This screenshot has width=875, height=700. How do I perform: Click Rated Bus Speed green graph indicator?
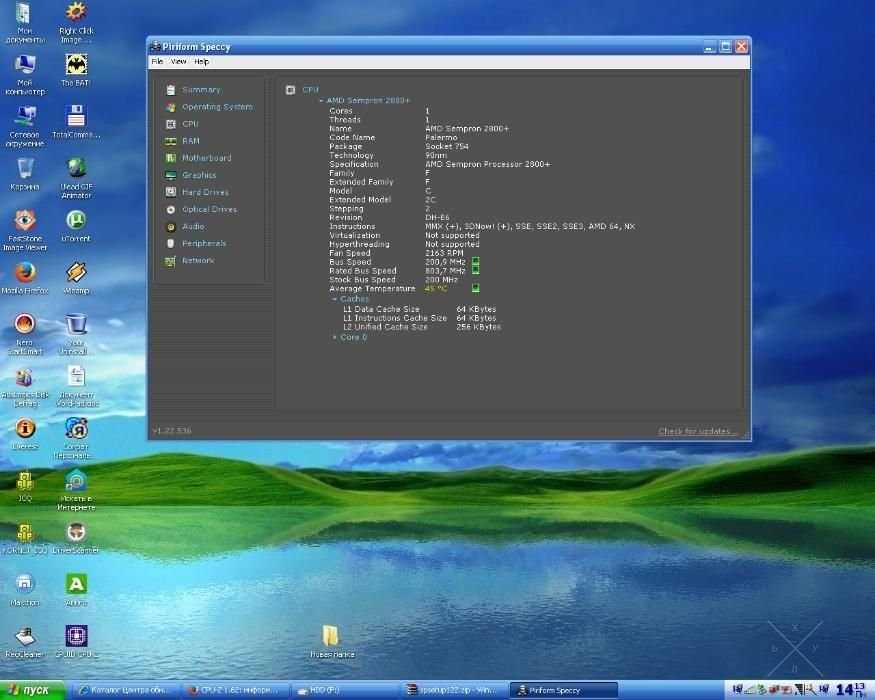click(475, 270)
